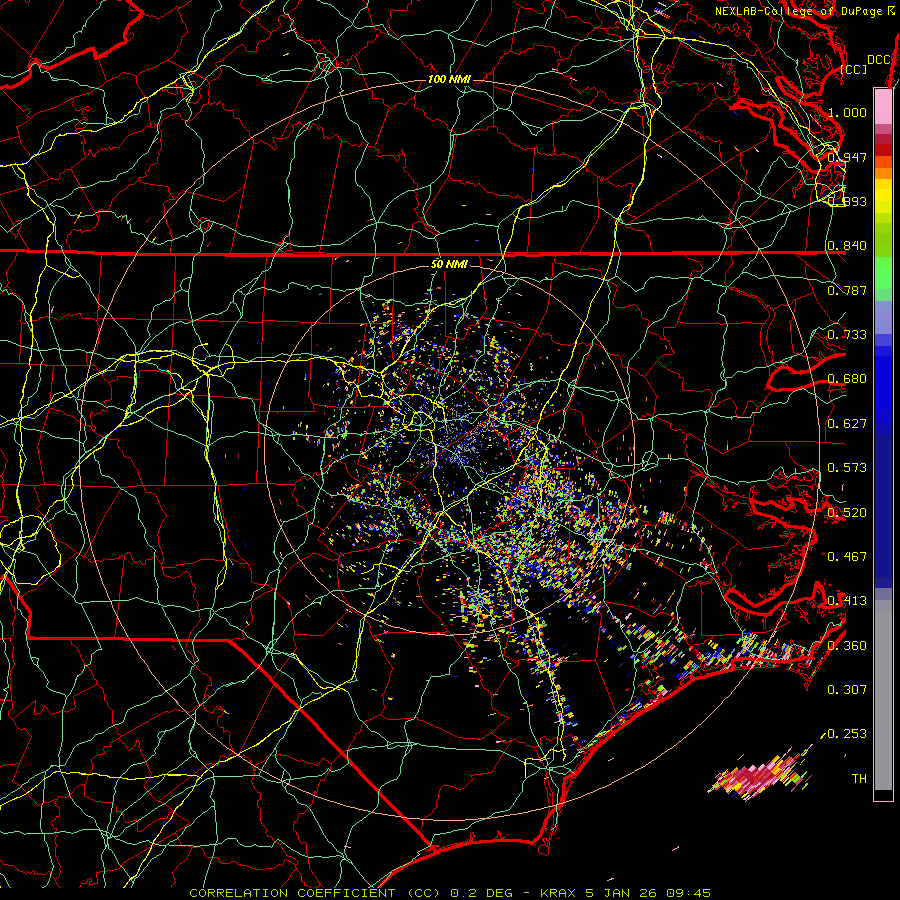Click the 09:45 timestamp in the footer

click(x=688, y=893)
